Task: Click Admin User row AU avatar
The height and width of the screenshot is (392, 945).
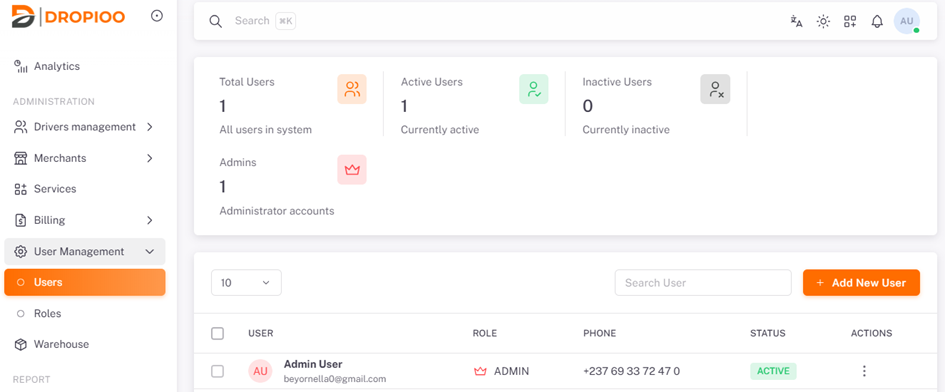Action: point(260,371)
